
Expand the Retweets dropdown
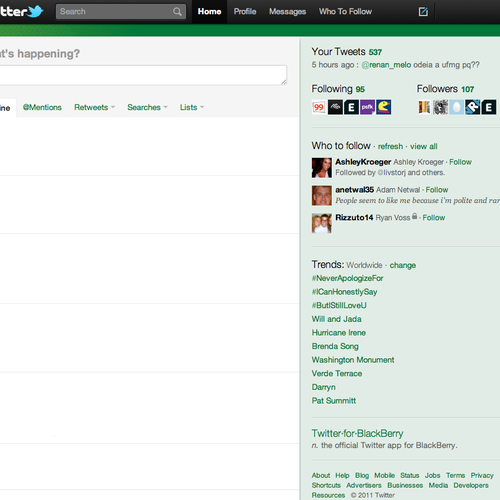click(x=94, y=107)
